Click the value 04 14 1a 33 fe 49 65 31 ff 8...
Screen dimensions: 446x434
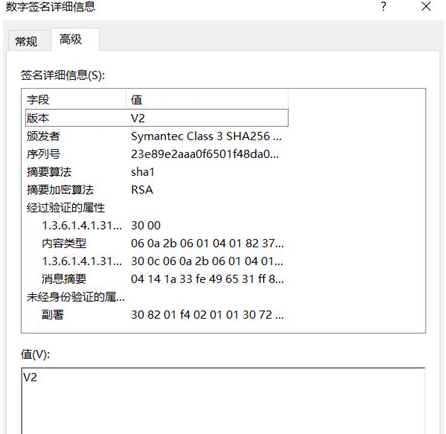coord(207,279)
